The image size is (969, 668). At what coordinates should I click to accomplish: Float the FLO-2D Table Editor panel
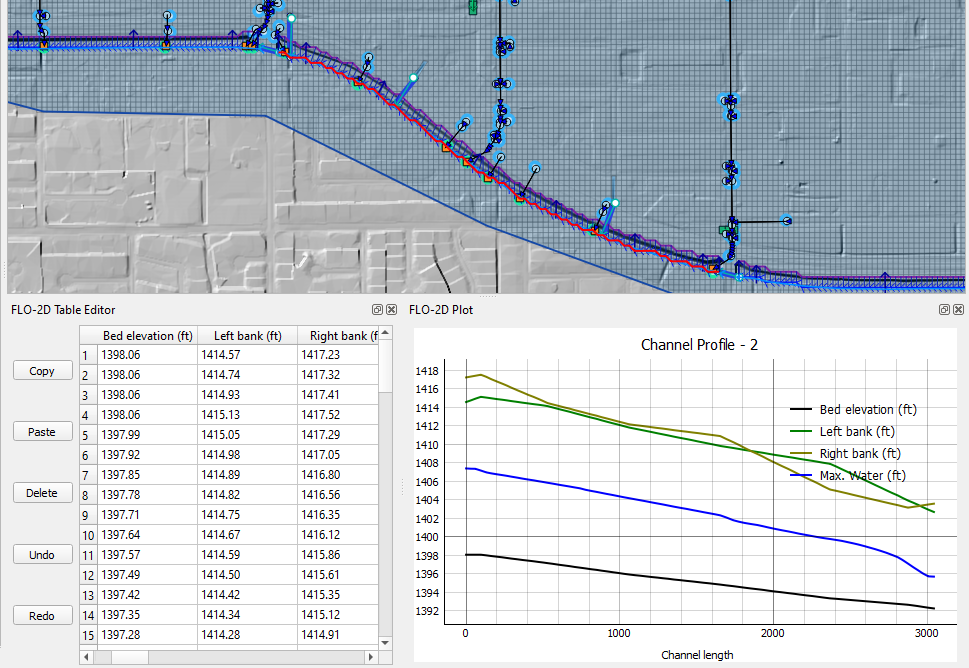379,310
